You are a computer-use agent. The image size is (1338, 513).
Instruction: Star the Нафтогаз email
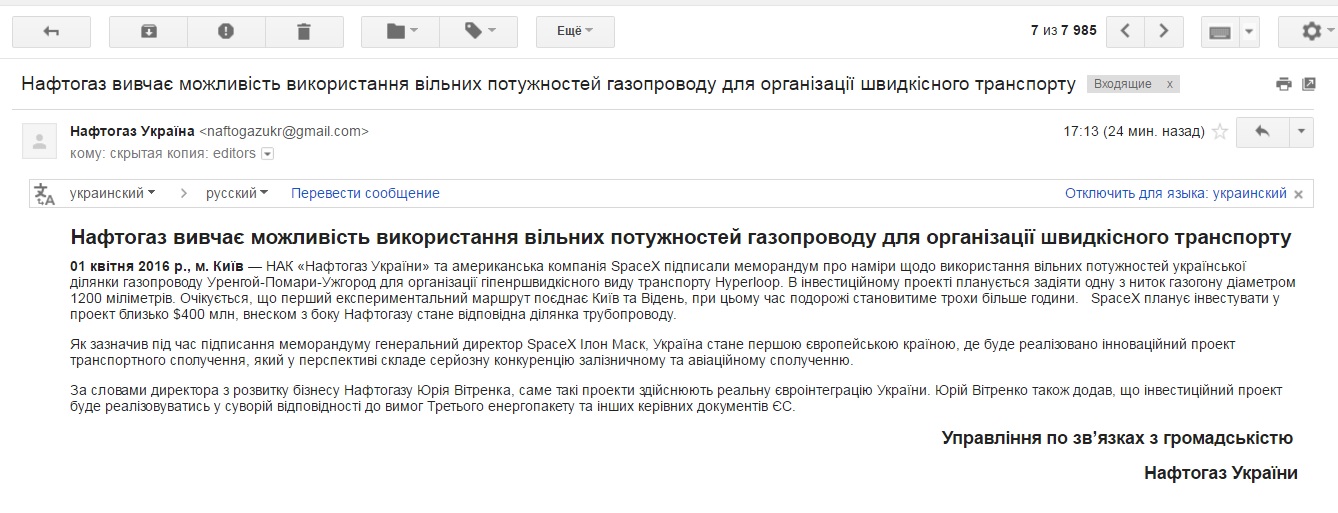point(1219,131)
